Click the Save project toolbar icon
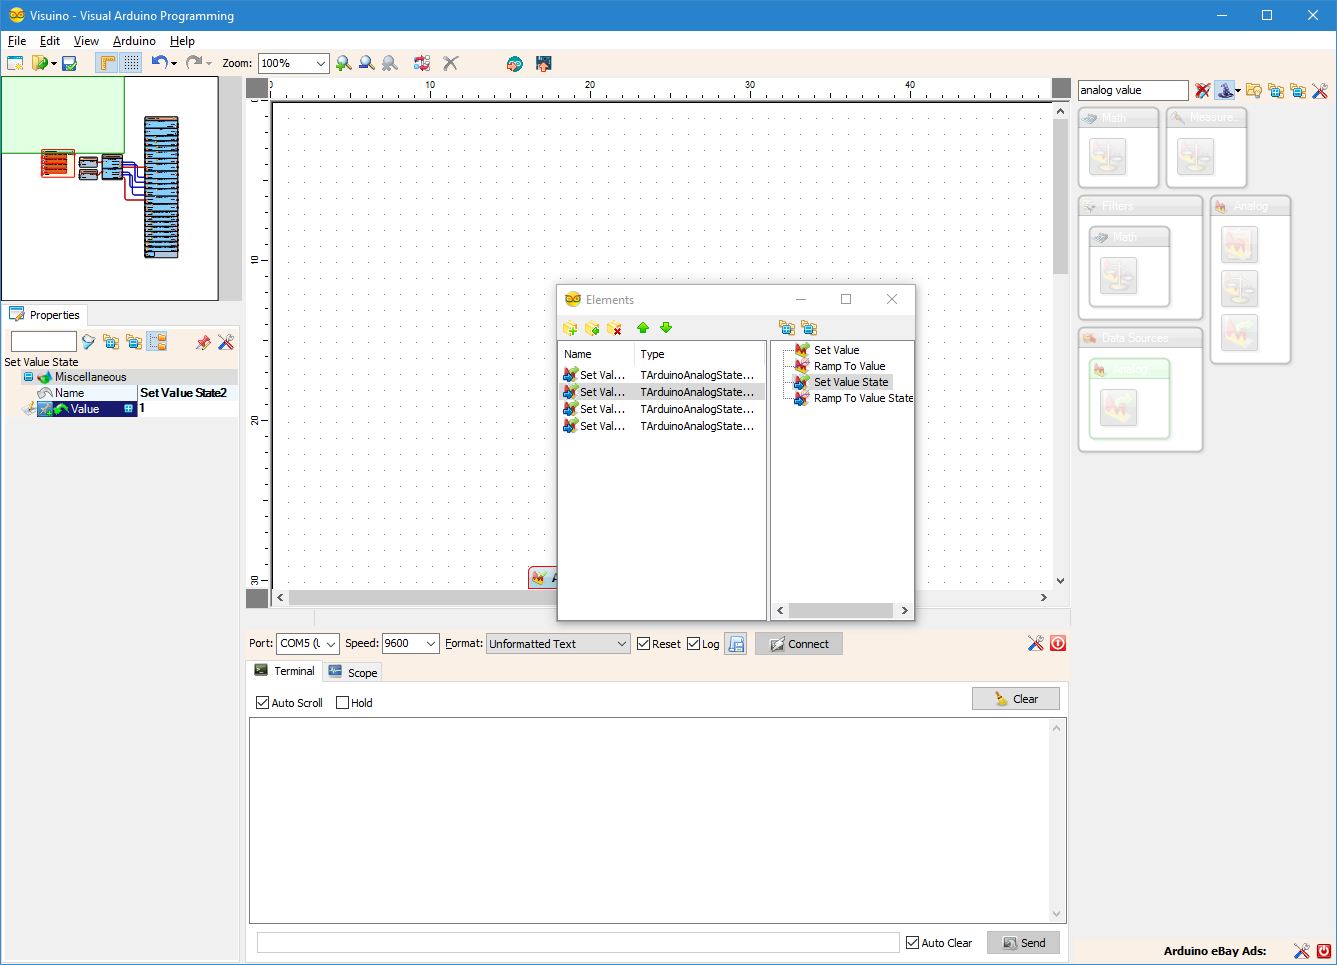The height and width of the screenshot is (965, 1337). pos(69,63)
